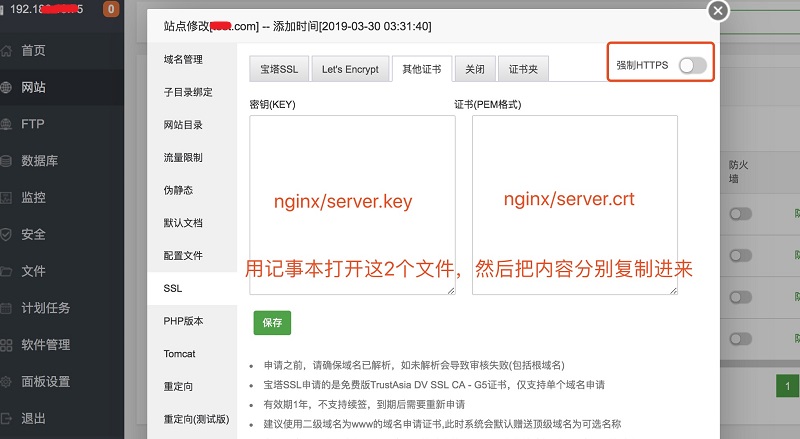This screenshot has width=800, height=439.
Task: Open 重定向(测试版) settings
Action: [192, 419]
